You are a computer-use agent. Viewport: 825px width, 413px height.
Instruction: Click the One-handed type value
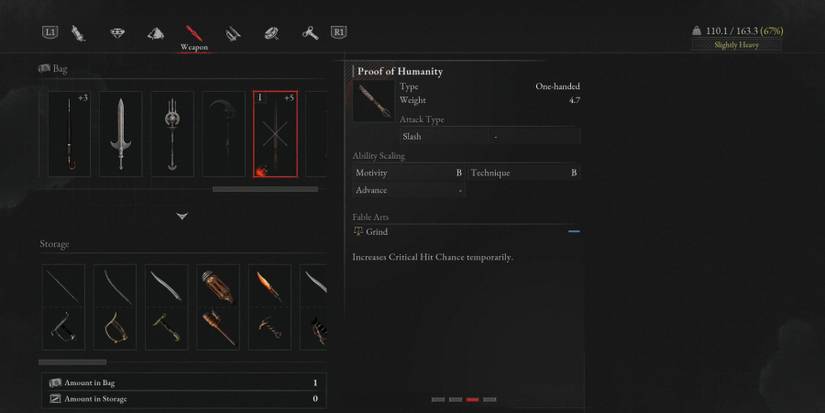coord(558,86)
